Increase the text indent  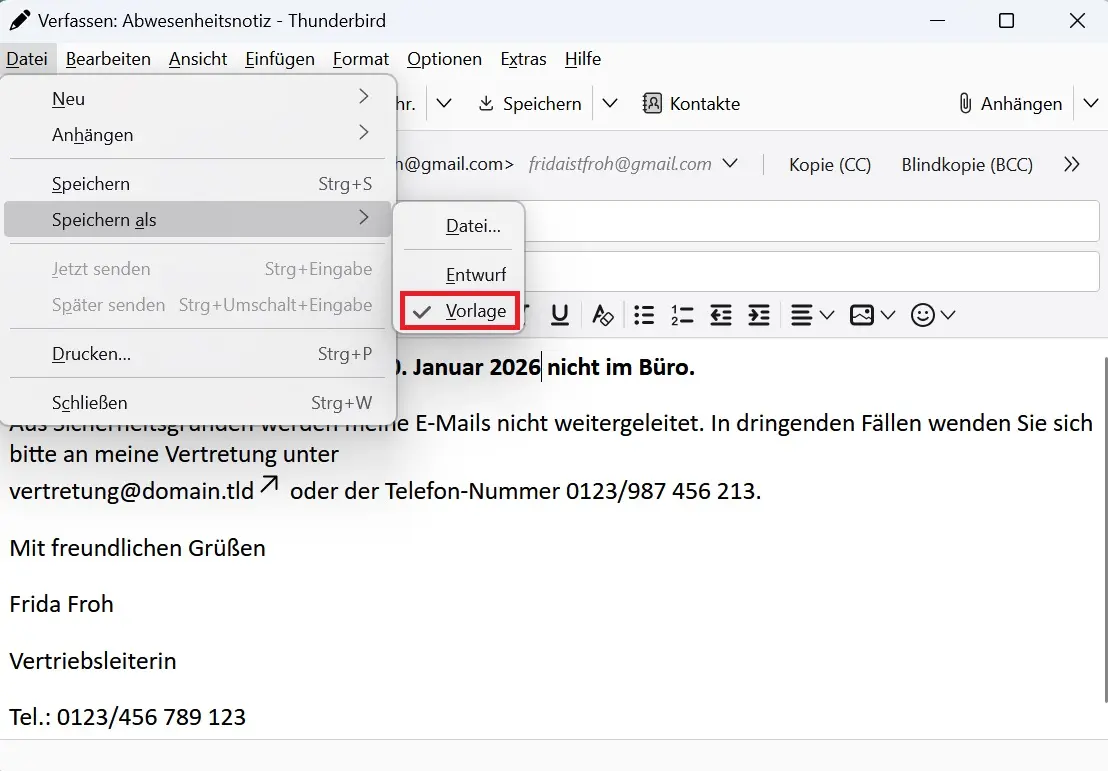(x=759, y=314)
